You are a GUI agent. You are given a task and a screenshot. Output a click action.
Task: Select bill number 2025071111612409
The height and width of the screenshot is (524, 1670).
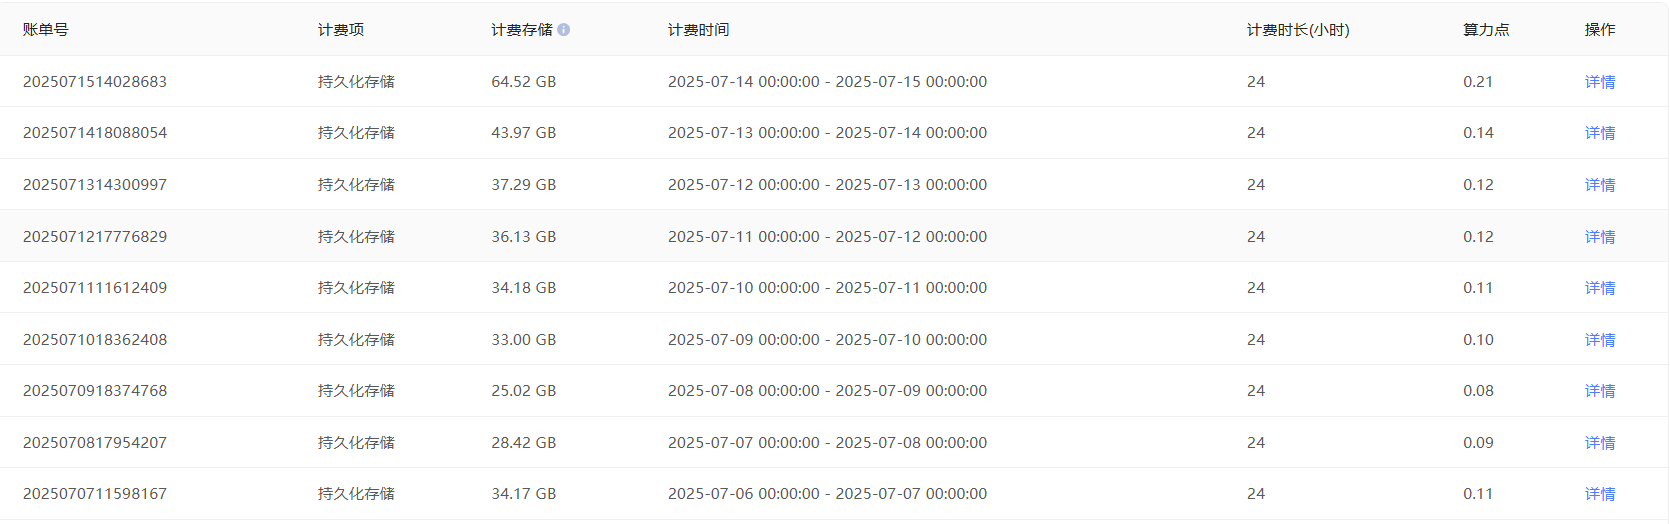click(x=95, y=288)
